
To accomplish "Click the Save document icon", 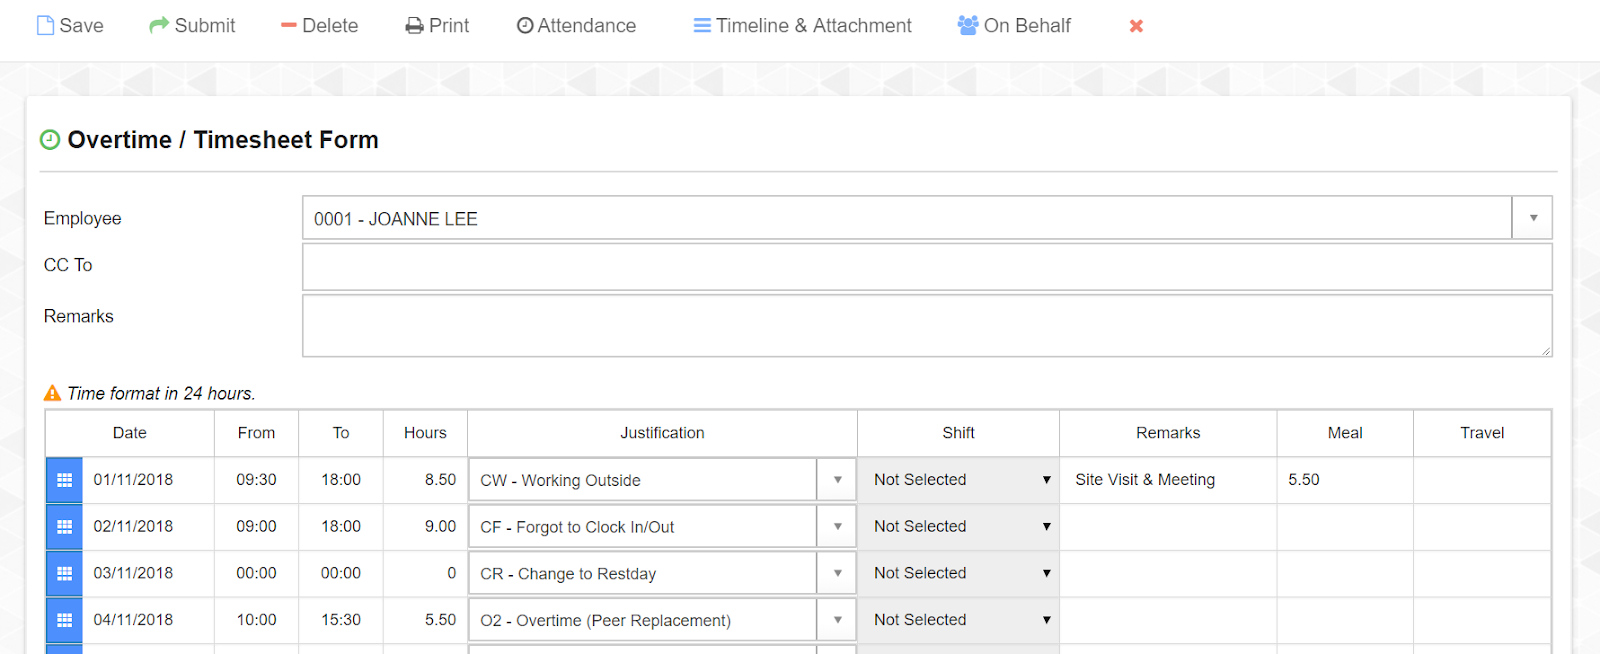I will point(45,26).
